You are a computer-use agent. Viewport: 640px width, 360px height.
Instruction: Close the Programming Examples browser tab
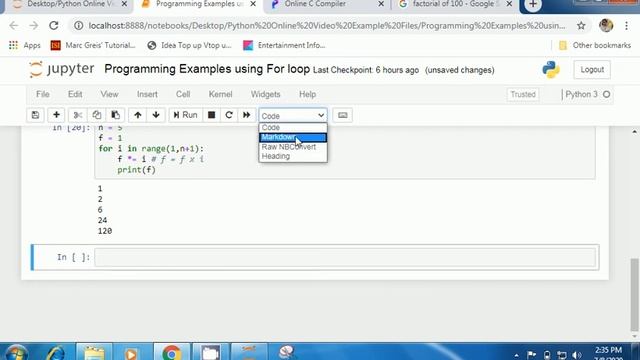pyautogui.click(x=253, y=4)
